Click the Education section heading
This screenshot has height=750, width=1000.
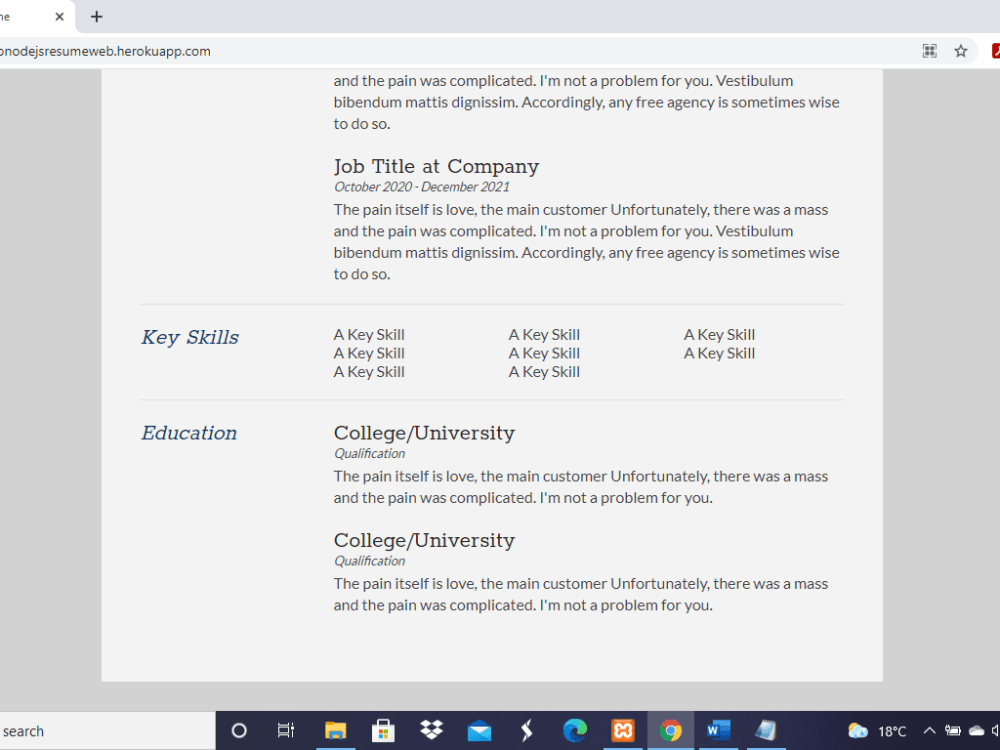[x=189, y=433]
